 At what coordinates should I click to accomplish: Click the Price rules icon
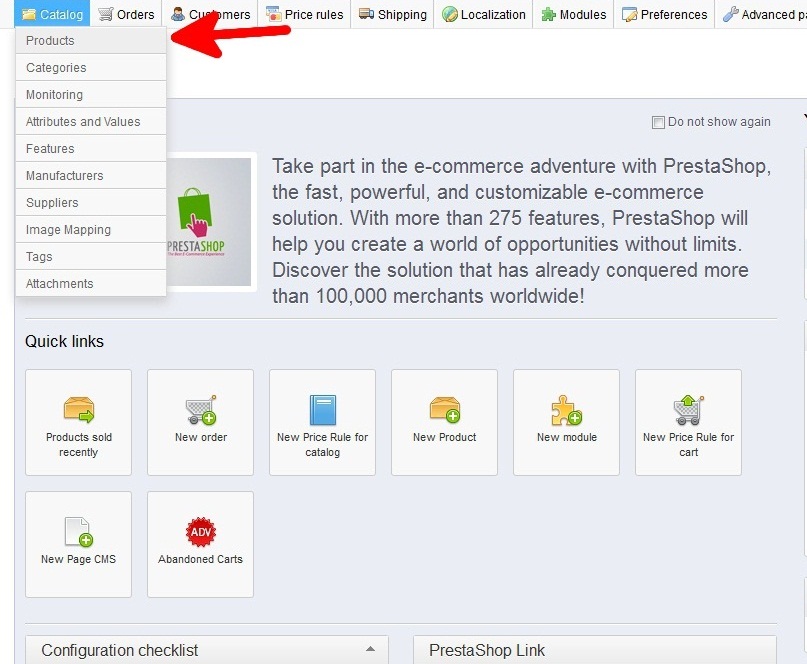tap(274, 14)
